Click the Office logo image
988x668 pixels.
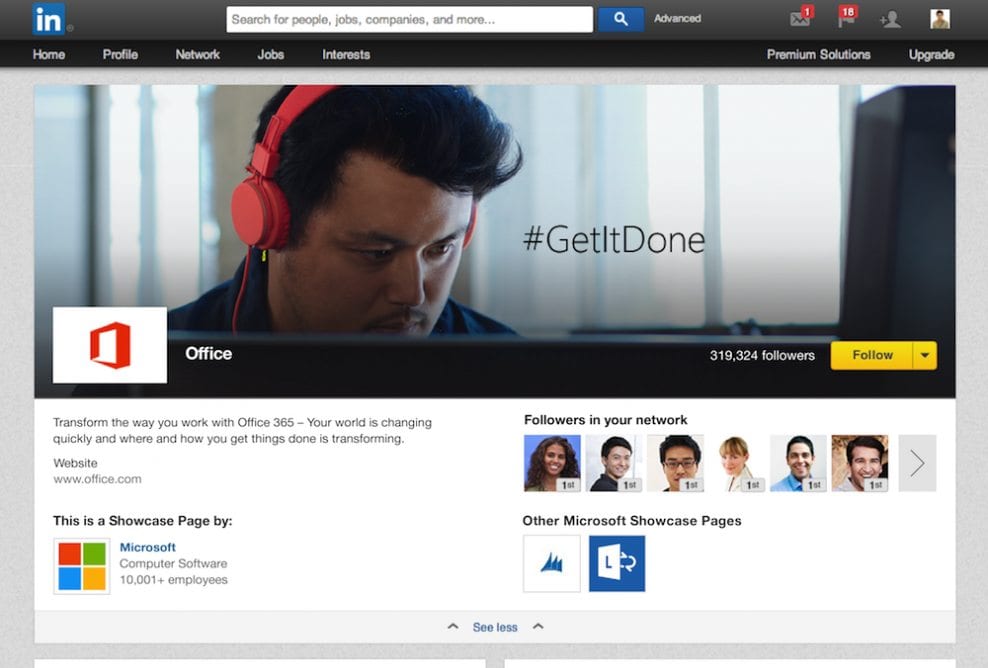pyautogui.click(x=110, y=345)
